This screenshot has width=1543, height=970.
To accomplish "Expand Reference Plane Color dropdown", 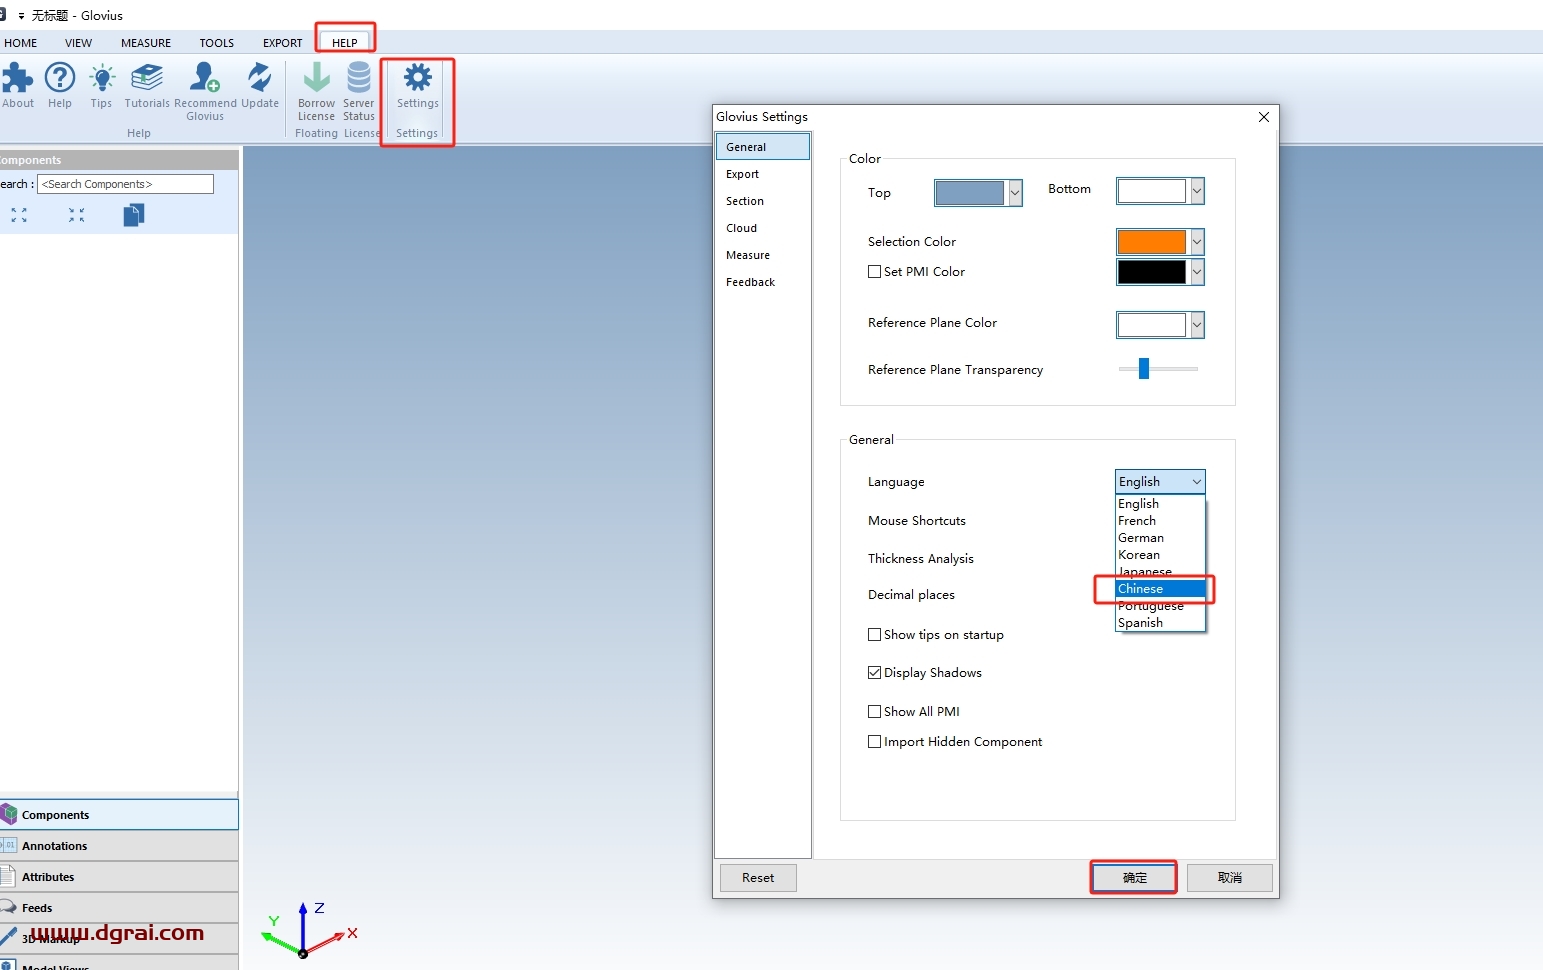I will coord(1197,325).
